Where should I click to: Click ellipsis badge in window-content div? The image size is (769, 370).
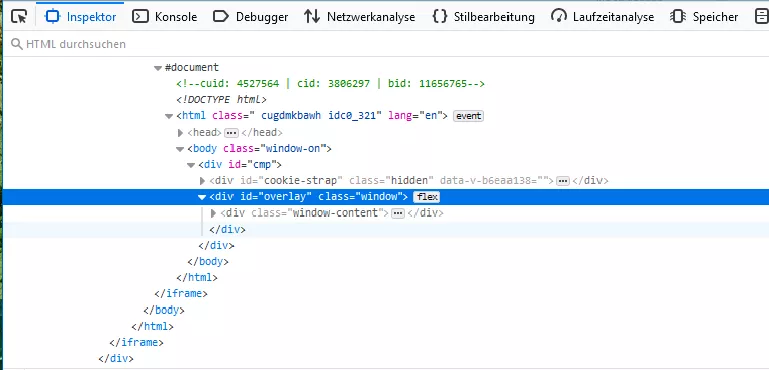click(x=398, y=213)
